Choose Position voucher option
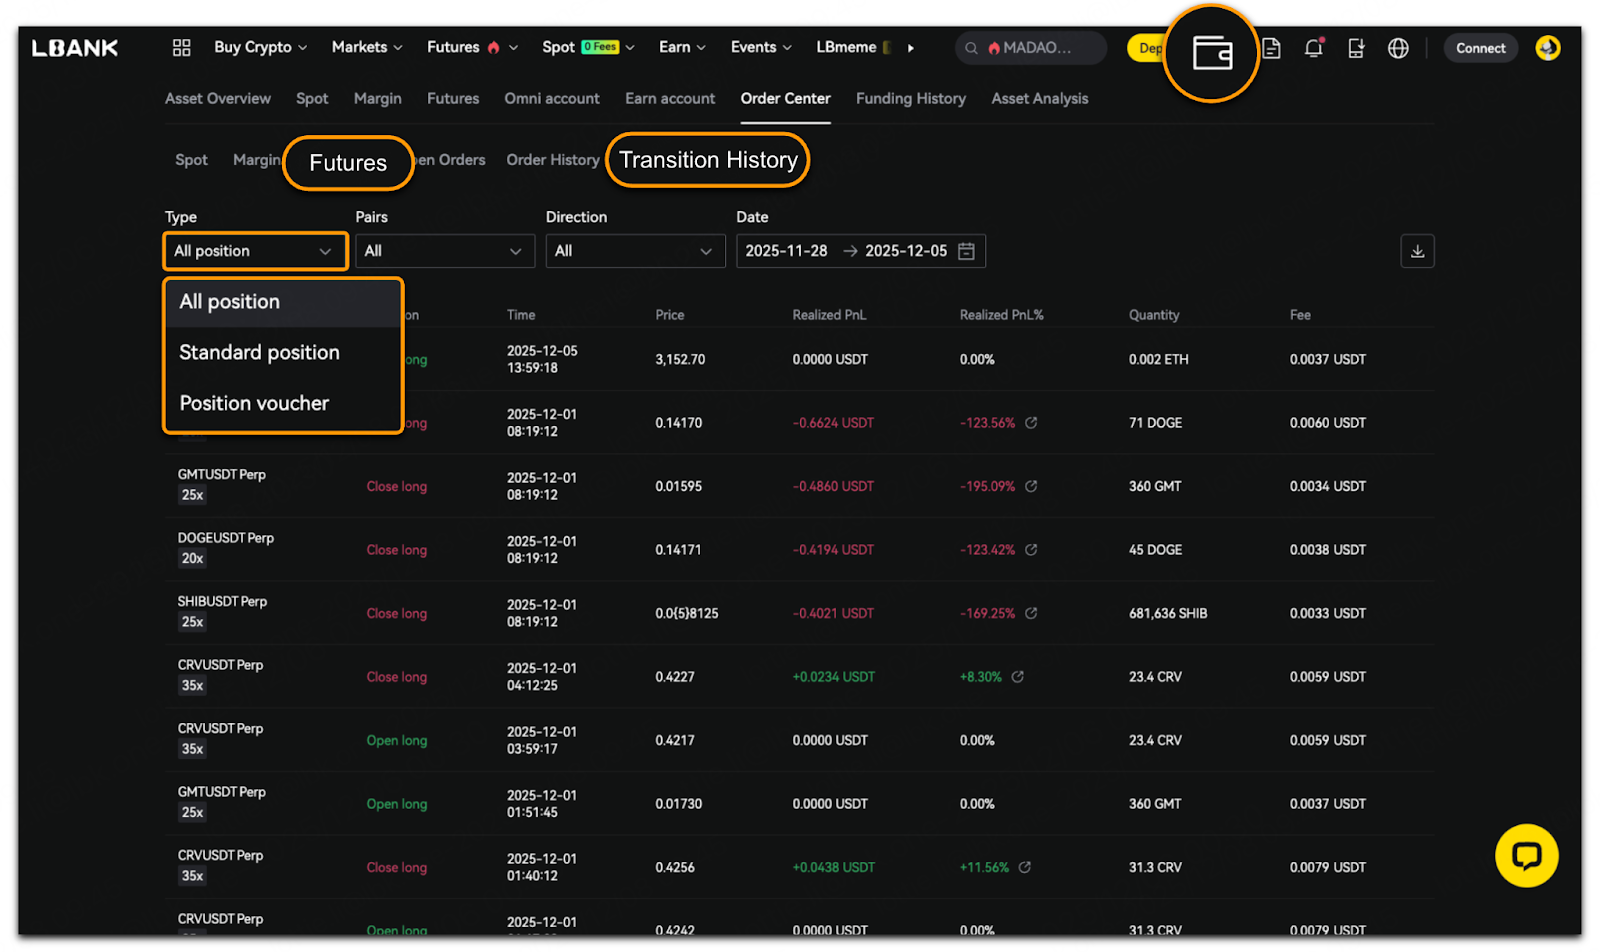Viewport: 1600px width, 952px height. (254, 404)
